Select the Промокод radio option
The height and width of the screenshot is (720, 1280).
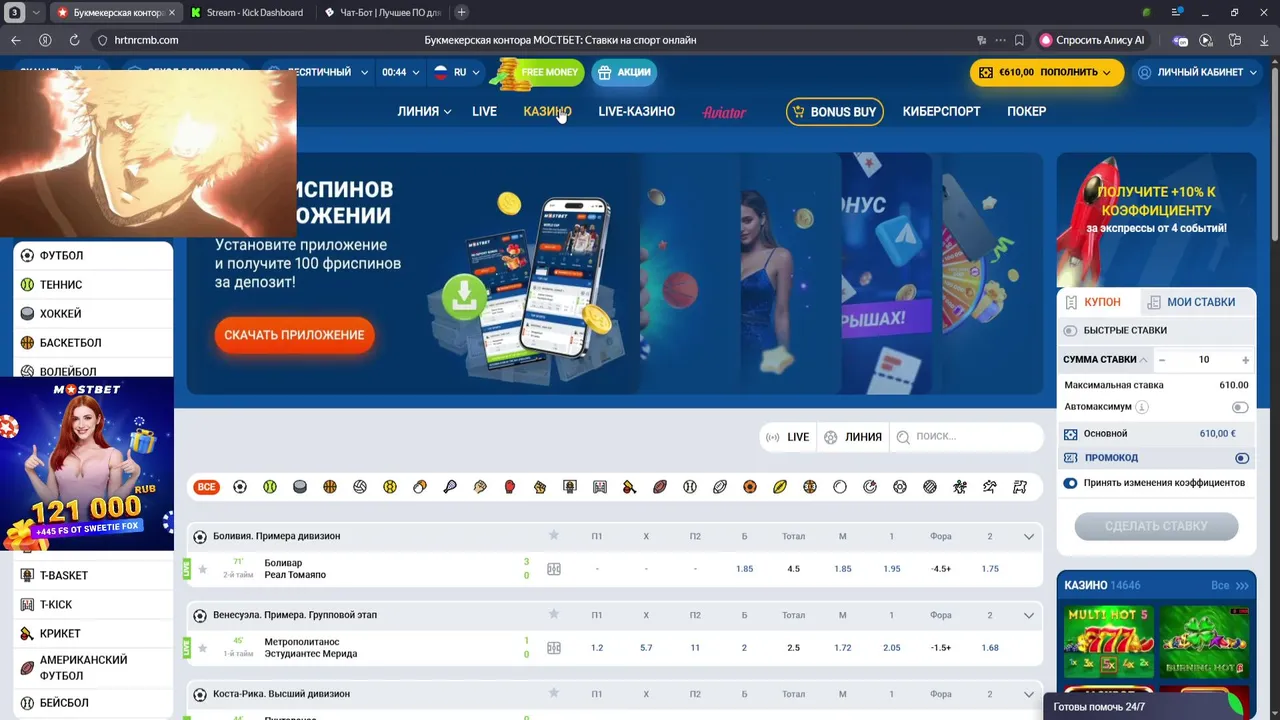click(1242, 458)
